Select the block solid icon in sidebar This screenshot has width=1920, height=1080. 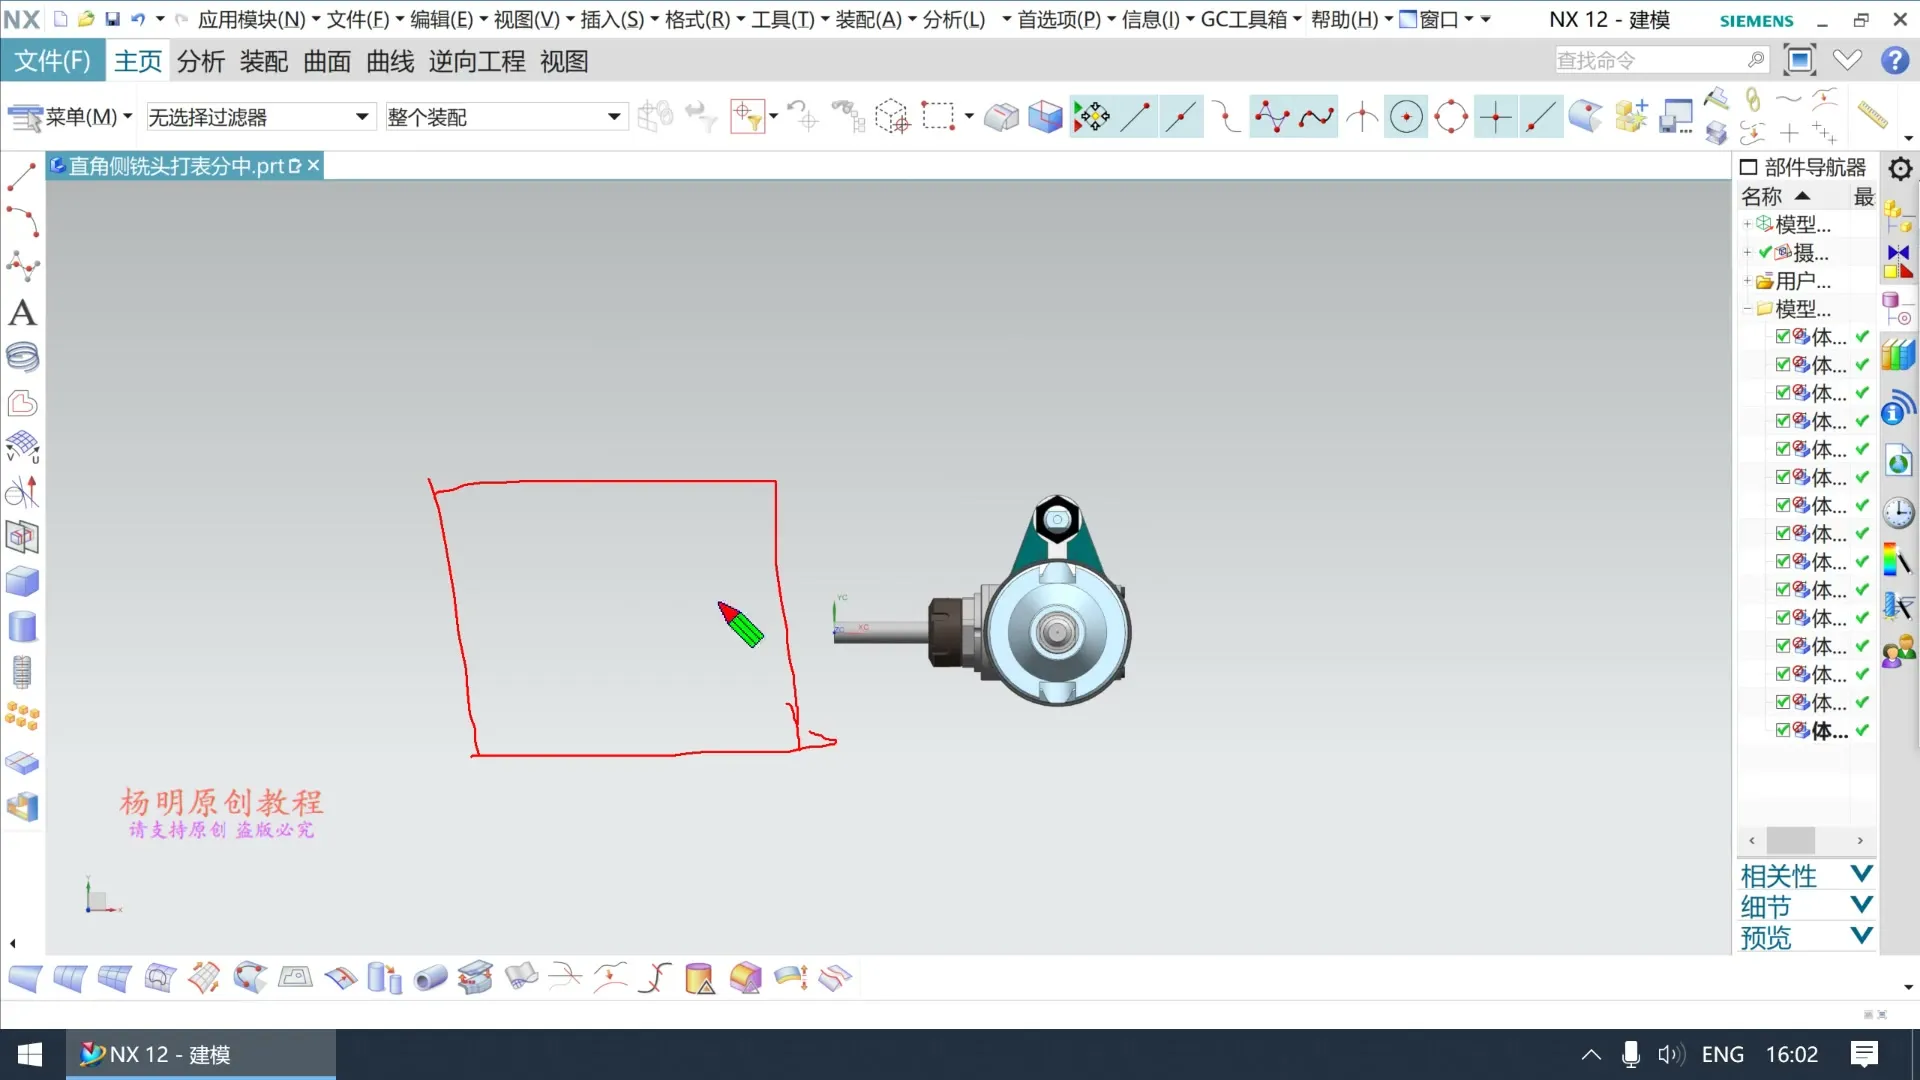22,581
